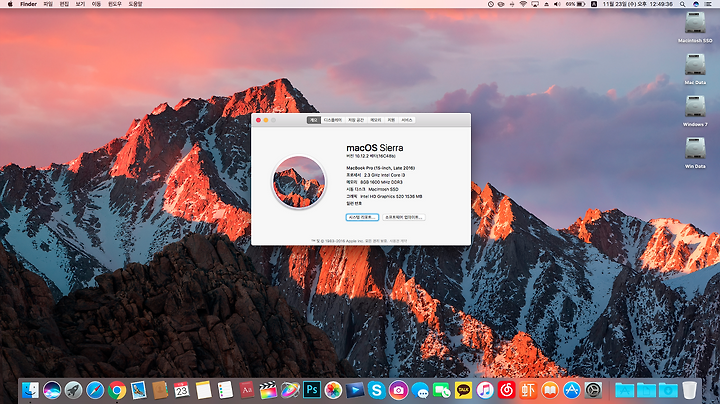Open Notification Center icon in menu bar
The width and height of the screenshot is (720, 404).
pos(708,4)
